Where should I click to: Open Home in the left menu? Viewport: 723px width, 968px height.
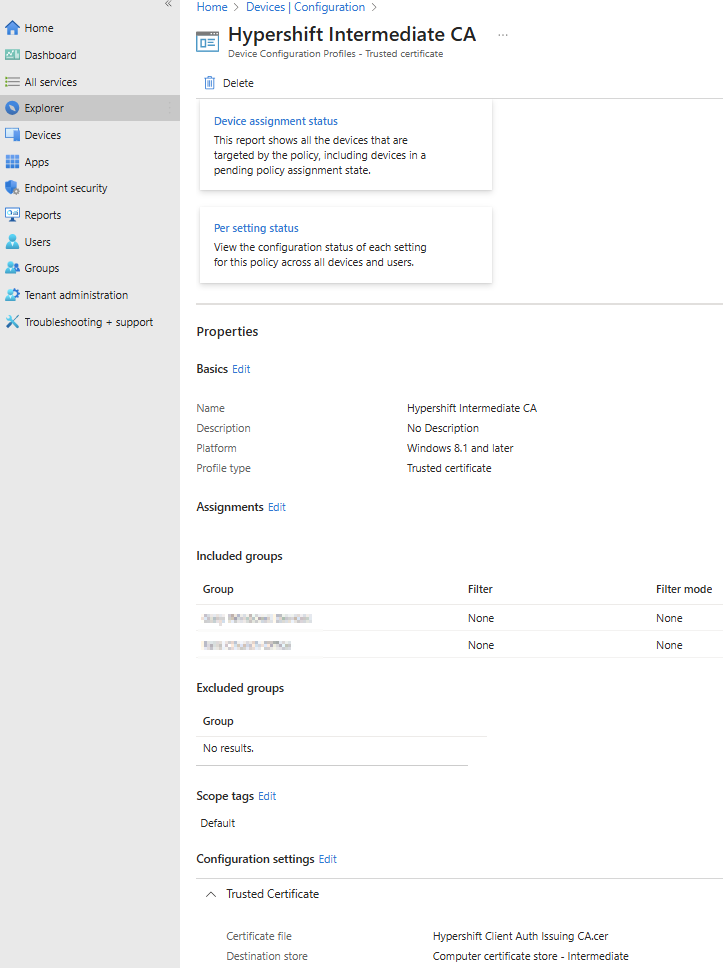[x=39, y=28]
